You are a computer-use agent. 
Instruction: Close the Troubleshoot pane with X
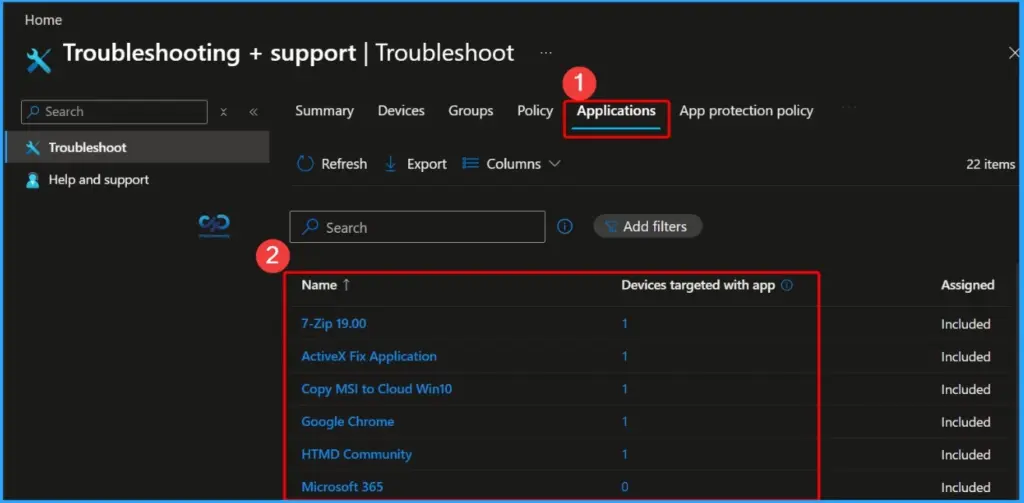pos(1014,53)
